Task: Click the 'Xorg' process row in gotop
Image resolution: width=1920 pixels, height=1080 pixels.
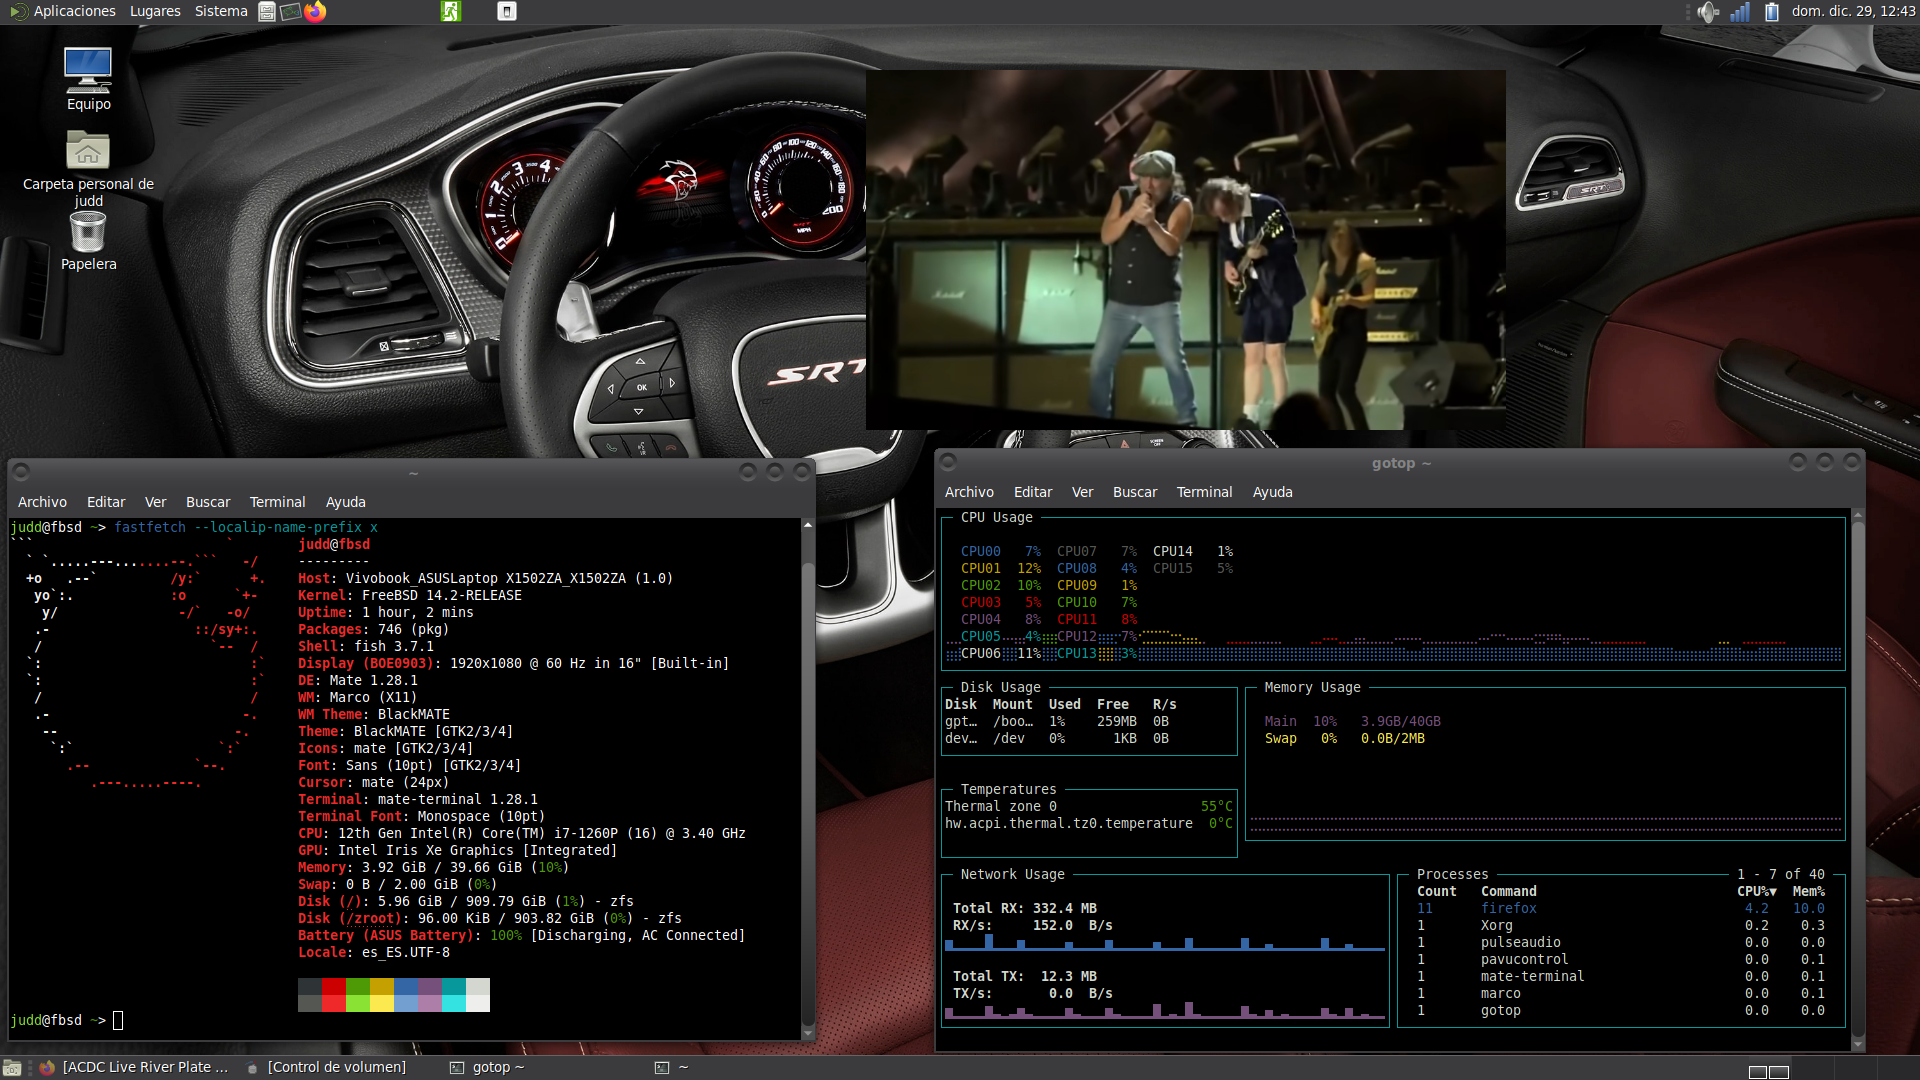Action: coord(1620,925)
